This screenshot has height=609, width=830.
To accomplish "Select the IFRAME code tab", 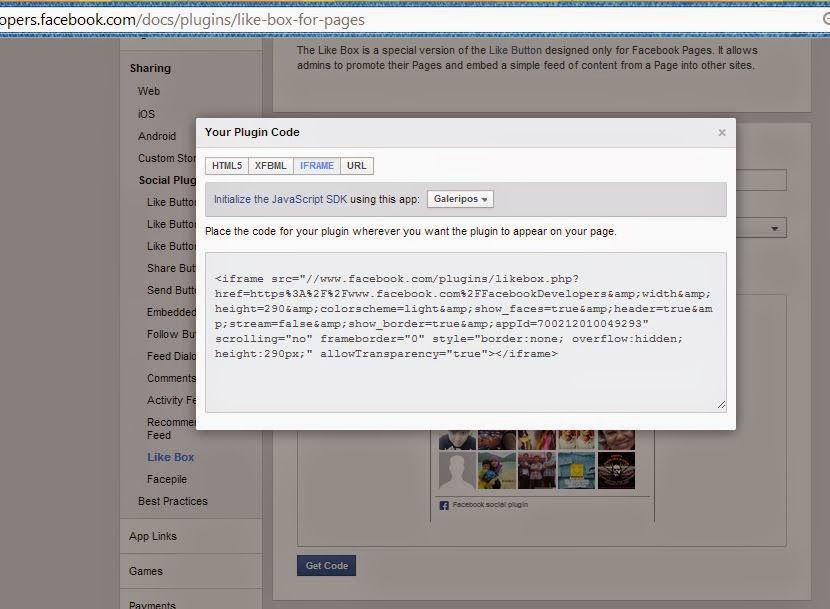I will pos(317,166).
